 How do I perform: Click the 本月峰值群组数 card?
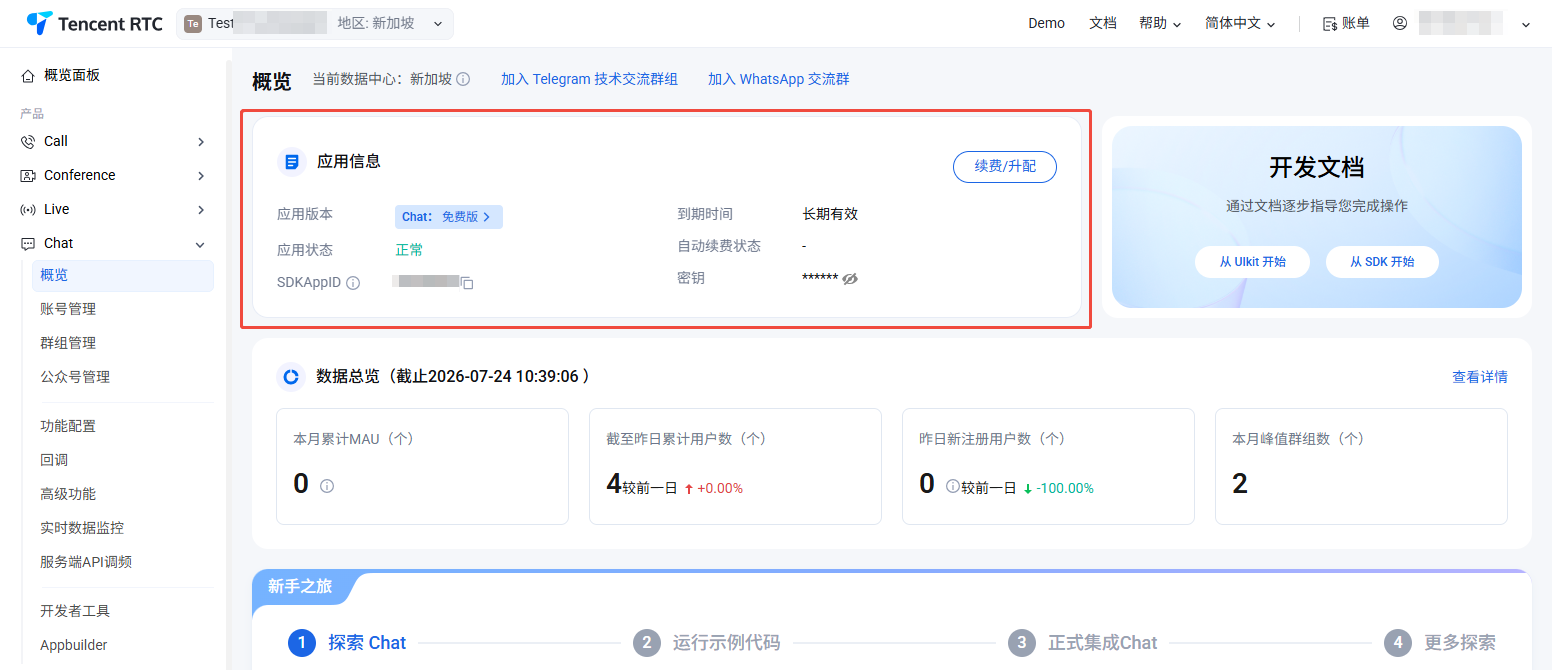pos(1361,466)
